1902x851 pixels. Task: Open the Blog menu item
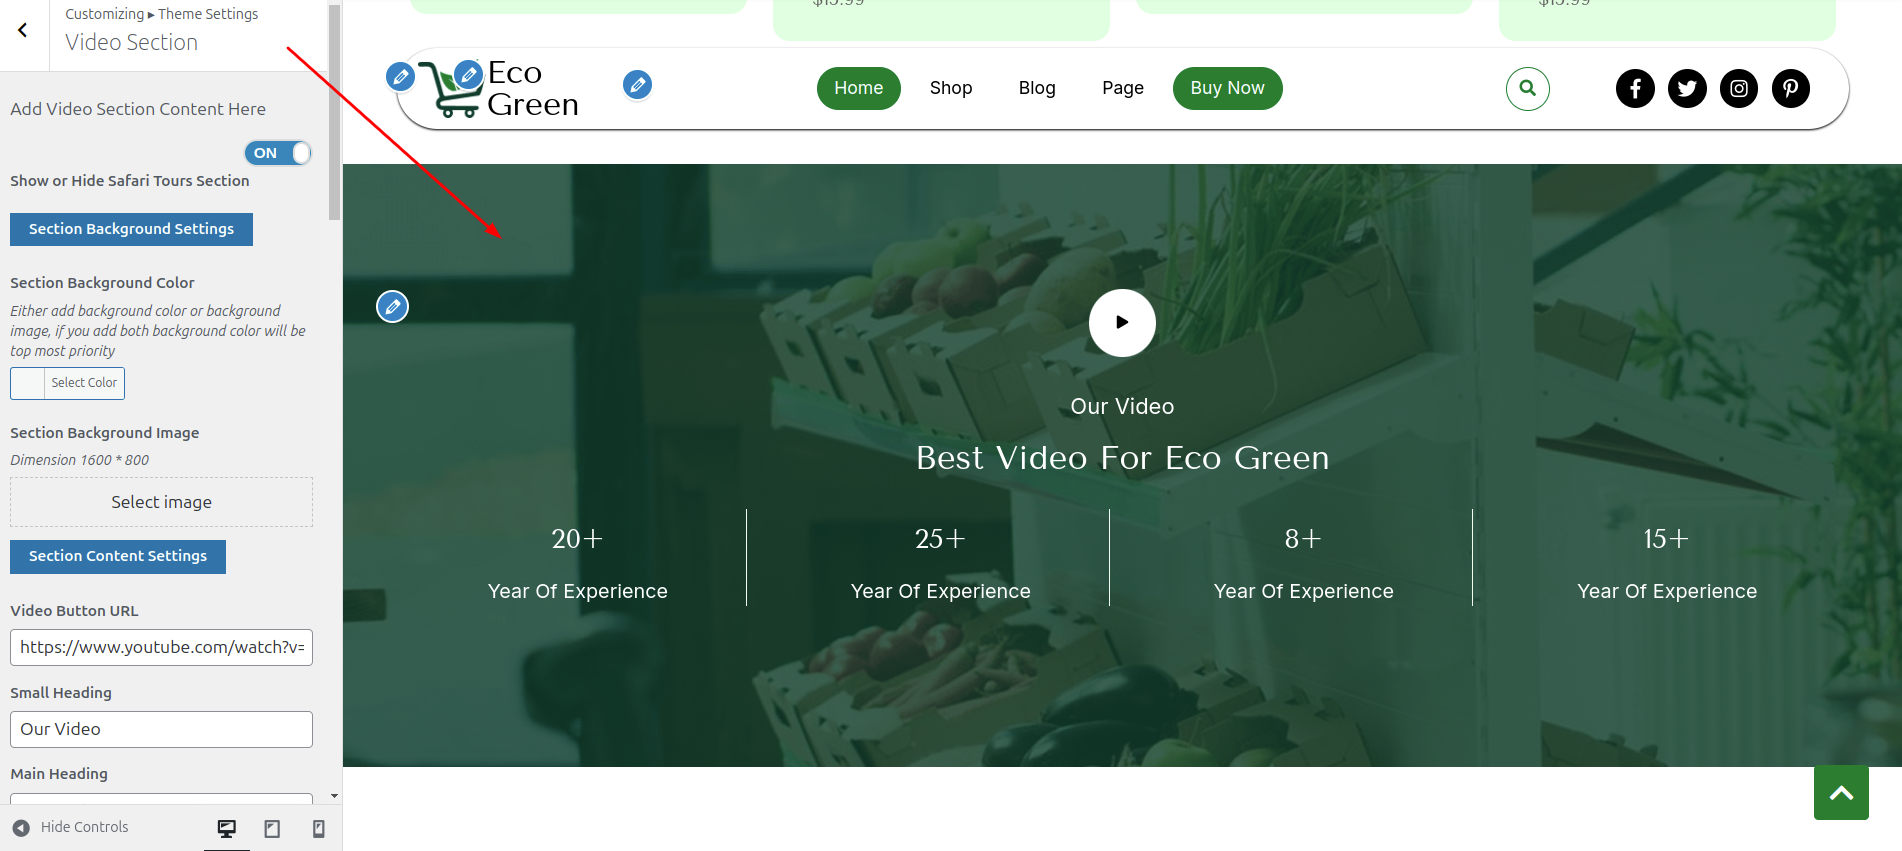point(1037,88)
